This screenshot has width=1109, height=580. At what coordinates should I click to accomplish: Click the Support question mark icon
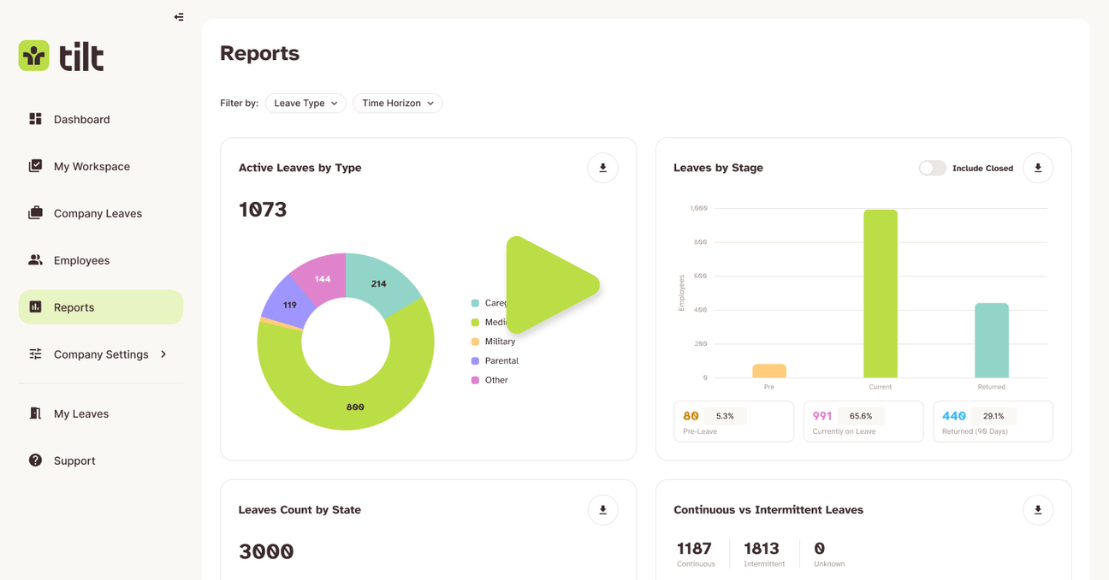pos(35,460)
